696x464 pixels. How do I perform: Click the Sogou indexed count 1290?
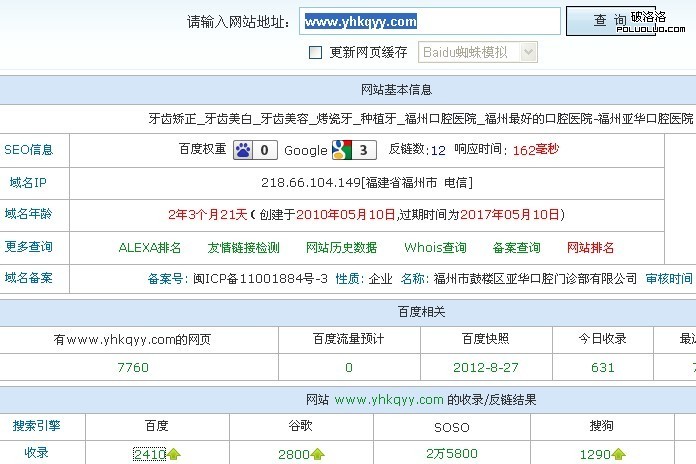pyautogui.click(x=595, y=454)
